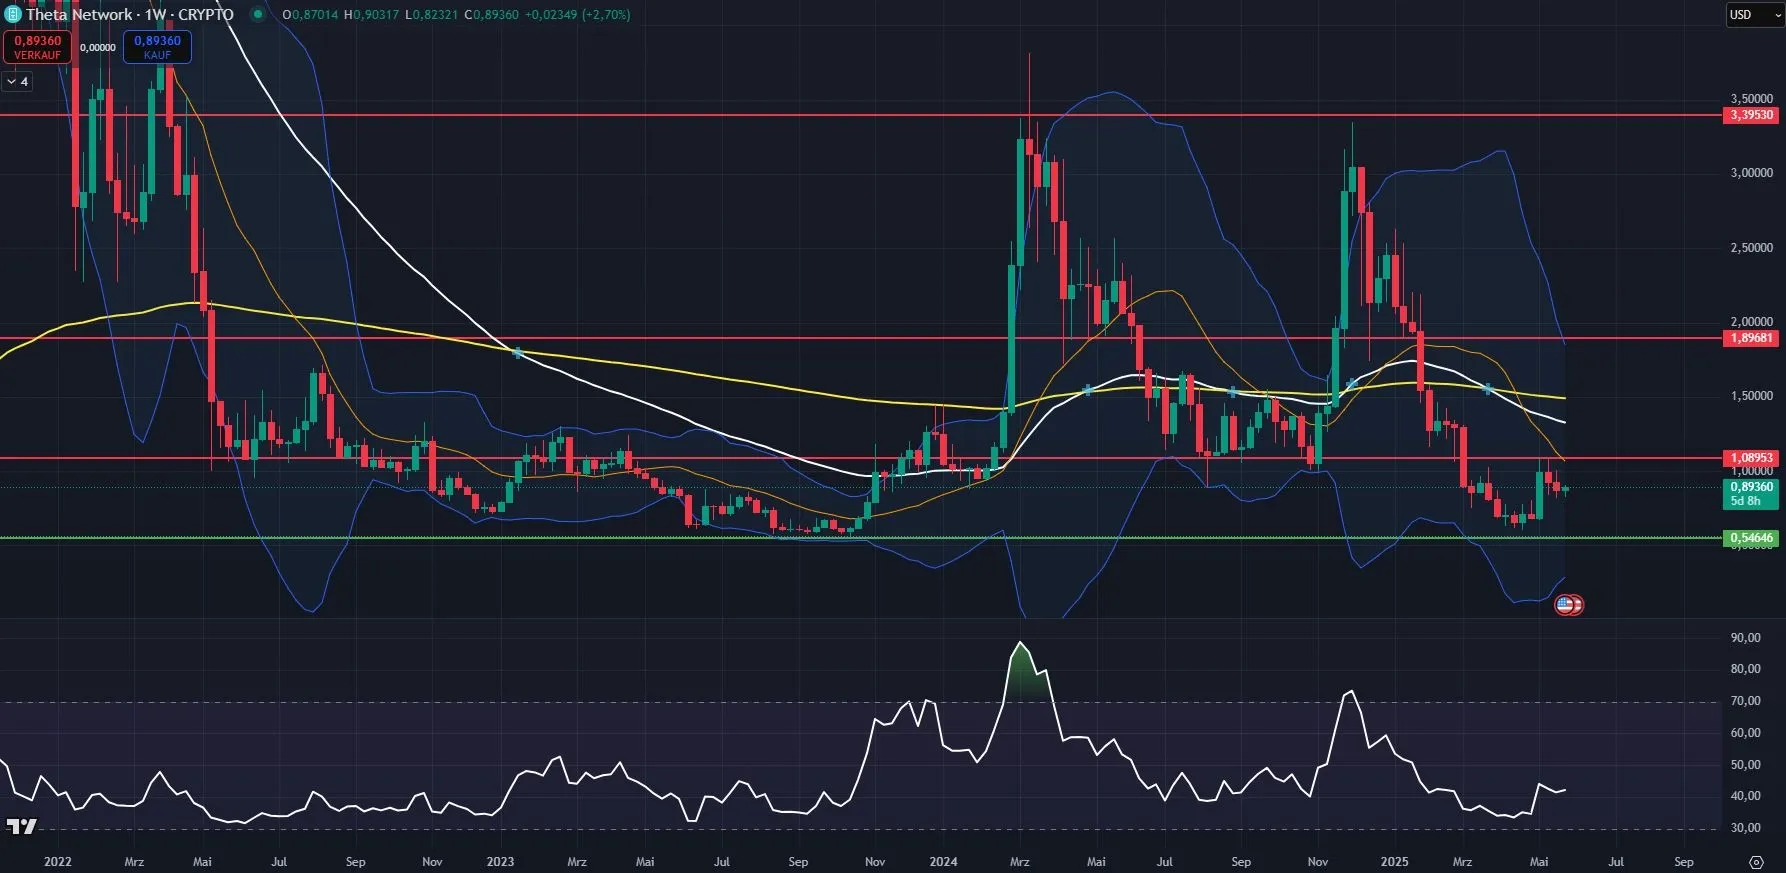Screen dimensions: 1786x873
Task: Click the 2023 label on time axis
Action: coord(500,862)
